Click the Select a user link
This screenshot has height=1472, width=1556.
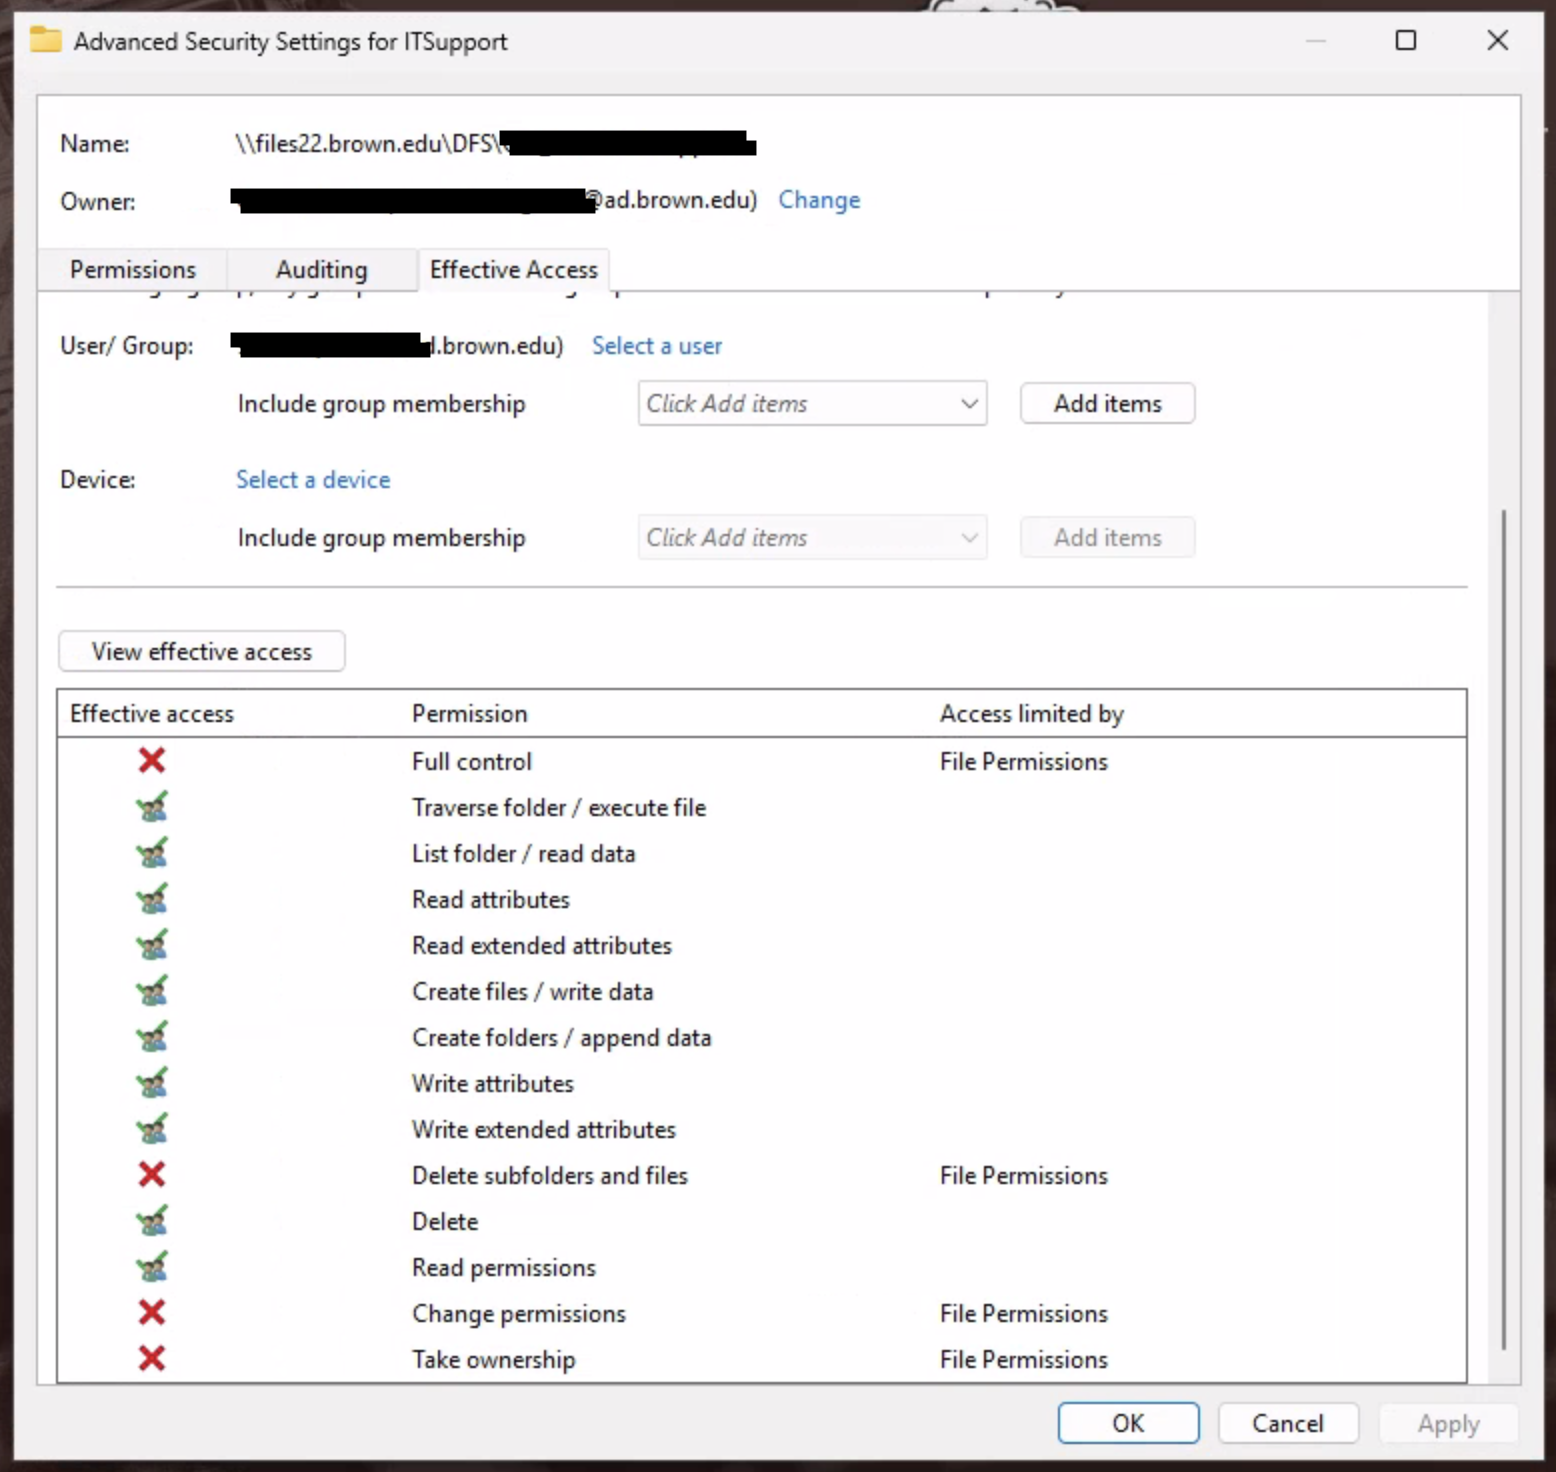[x=656, y=346]
